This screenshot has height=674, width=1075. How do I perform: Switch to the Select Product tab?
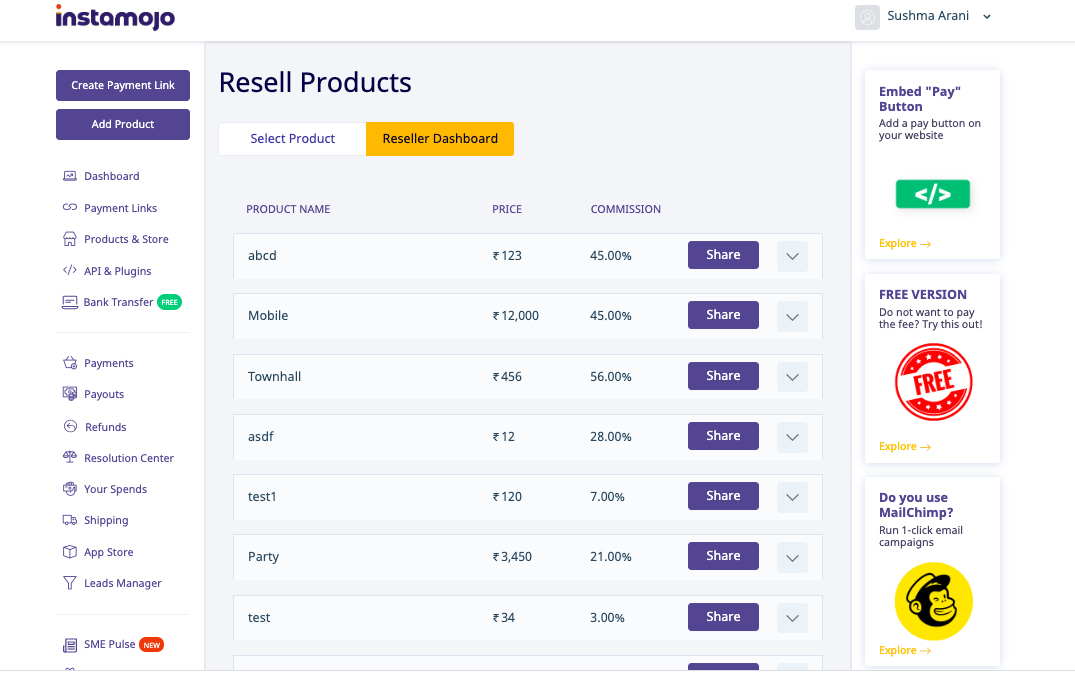pyautogui.click(x=291, y=139)
